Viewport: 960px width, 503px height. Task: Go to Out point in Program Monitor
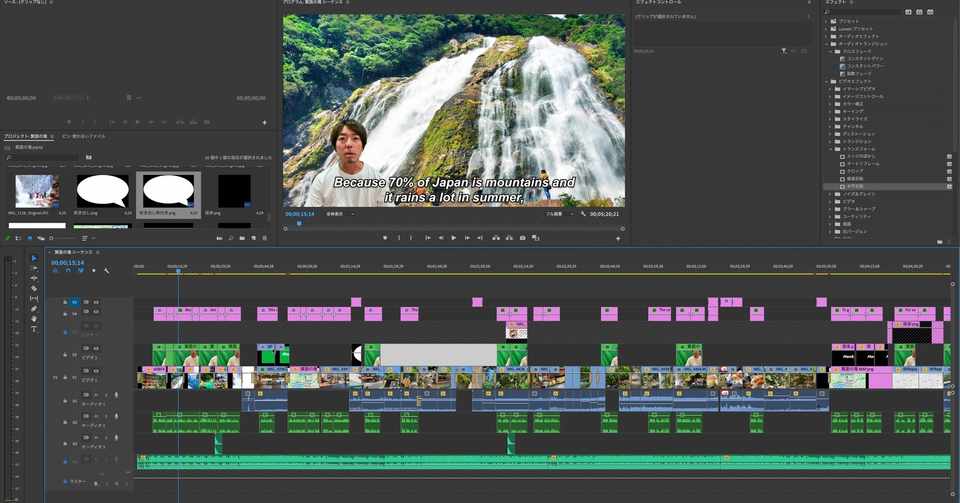click(x=479, y=237)
